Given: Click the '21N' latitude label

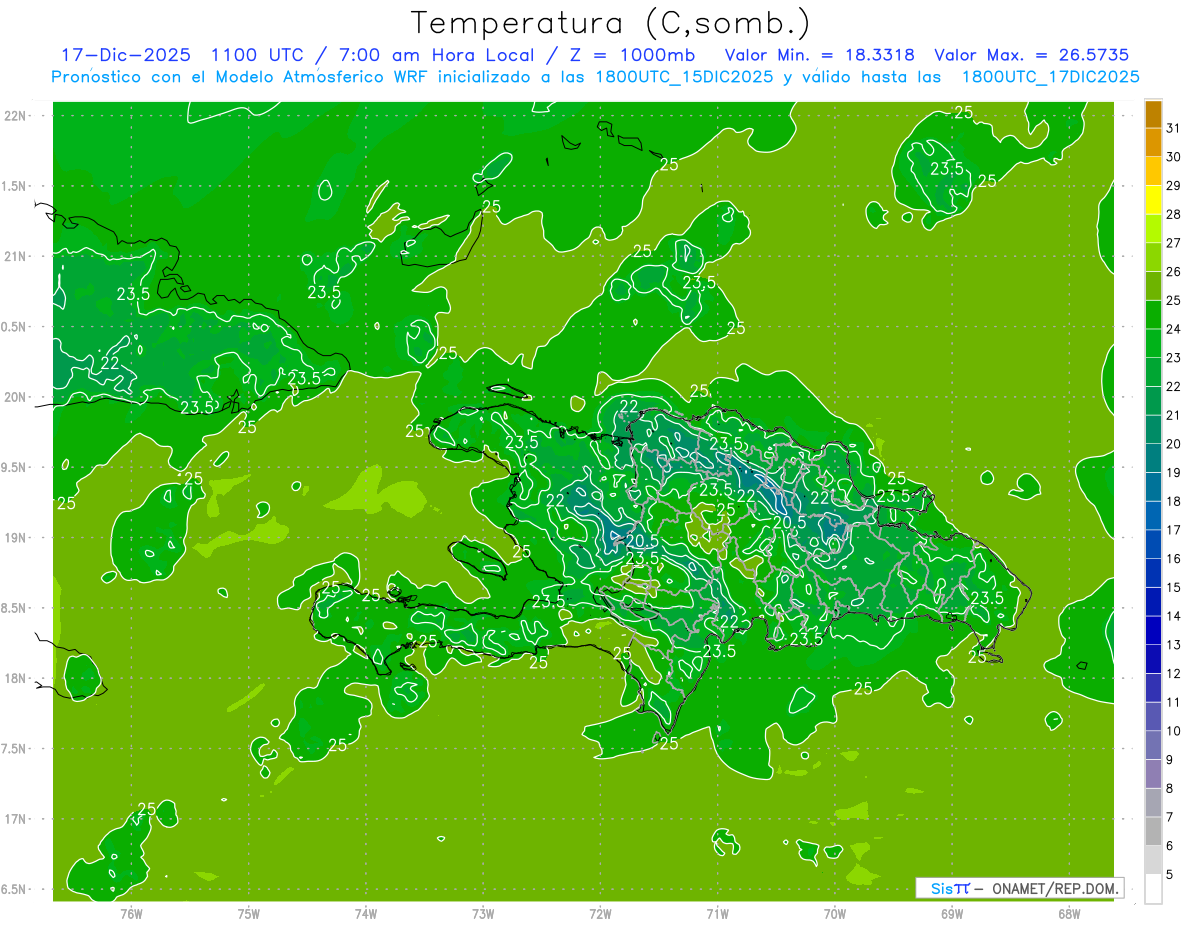Looking at the screenshot, I should 16,256.
